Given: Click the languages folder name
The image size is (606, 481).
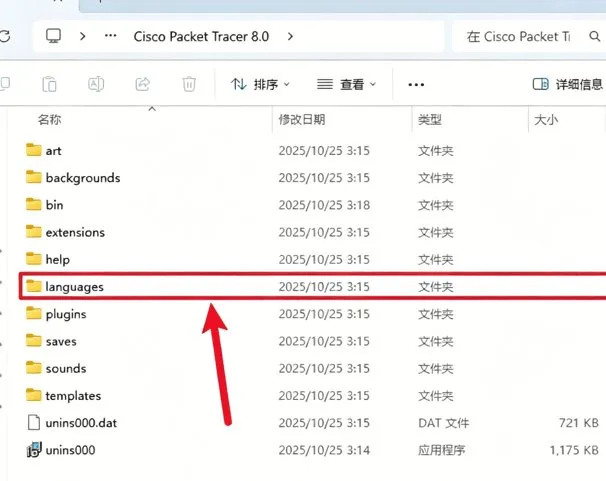Looking at the screenshot, I should pos(75,287).
